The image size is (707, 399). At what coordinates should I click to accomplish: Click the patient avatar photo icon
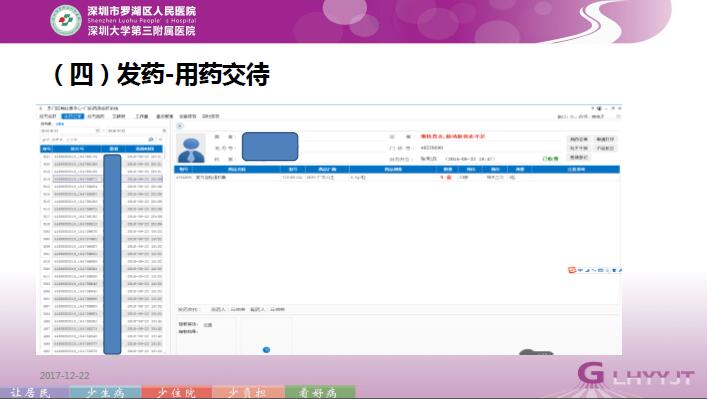point(191,148)
